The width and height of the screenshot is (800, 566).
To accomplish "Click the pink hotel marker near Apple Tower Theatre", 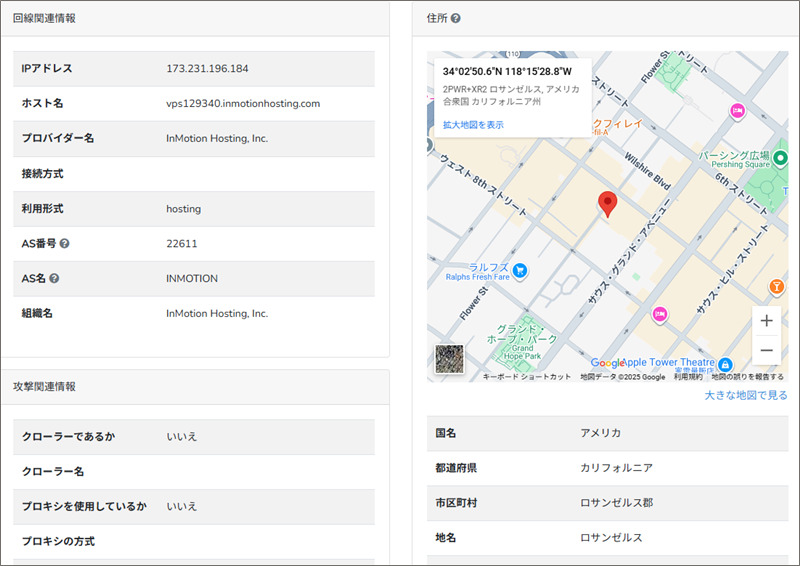I will coord(659,314).
